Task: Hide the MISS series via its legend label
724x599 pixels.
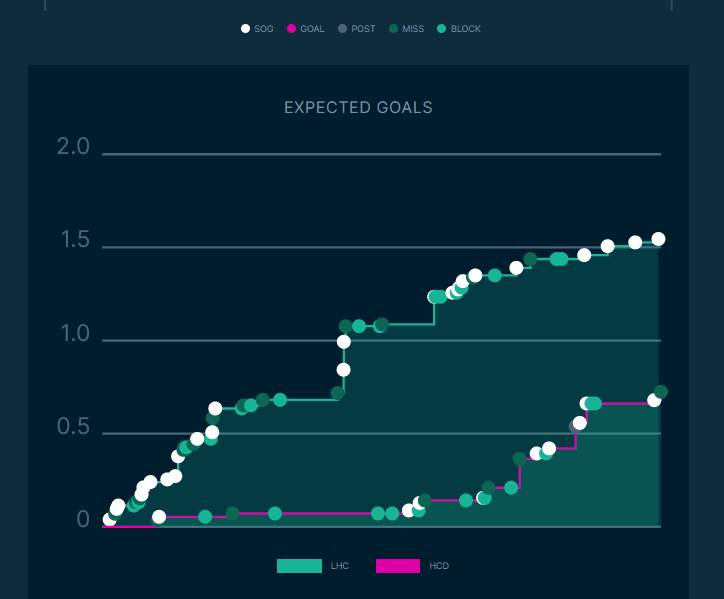Action: [x=413, y=29]
